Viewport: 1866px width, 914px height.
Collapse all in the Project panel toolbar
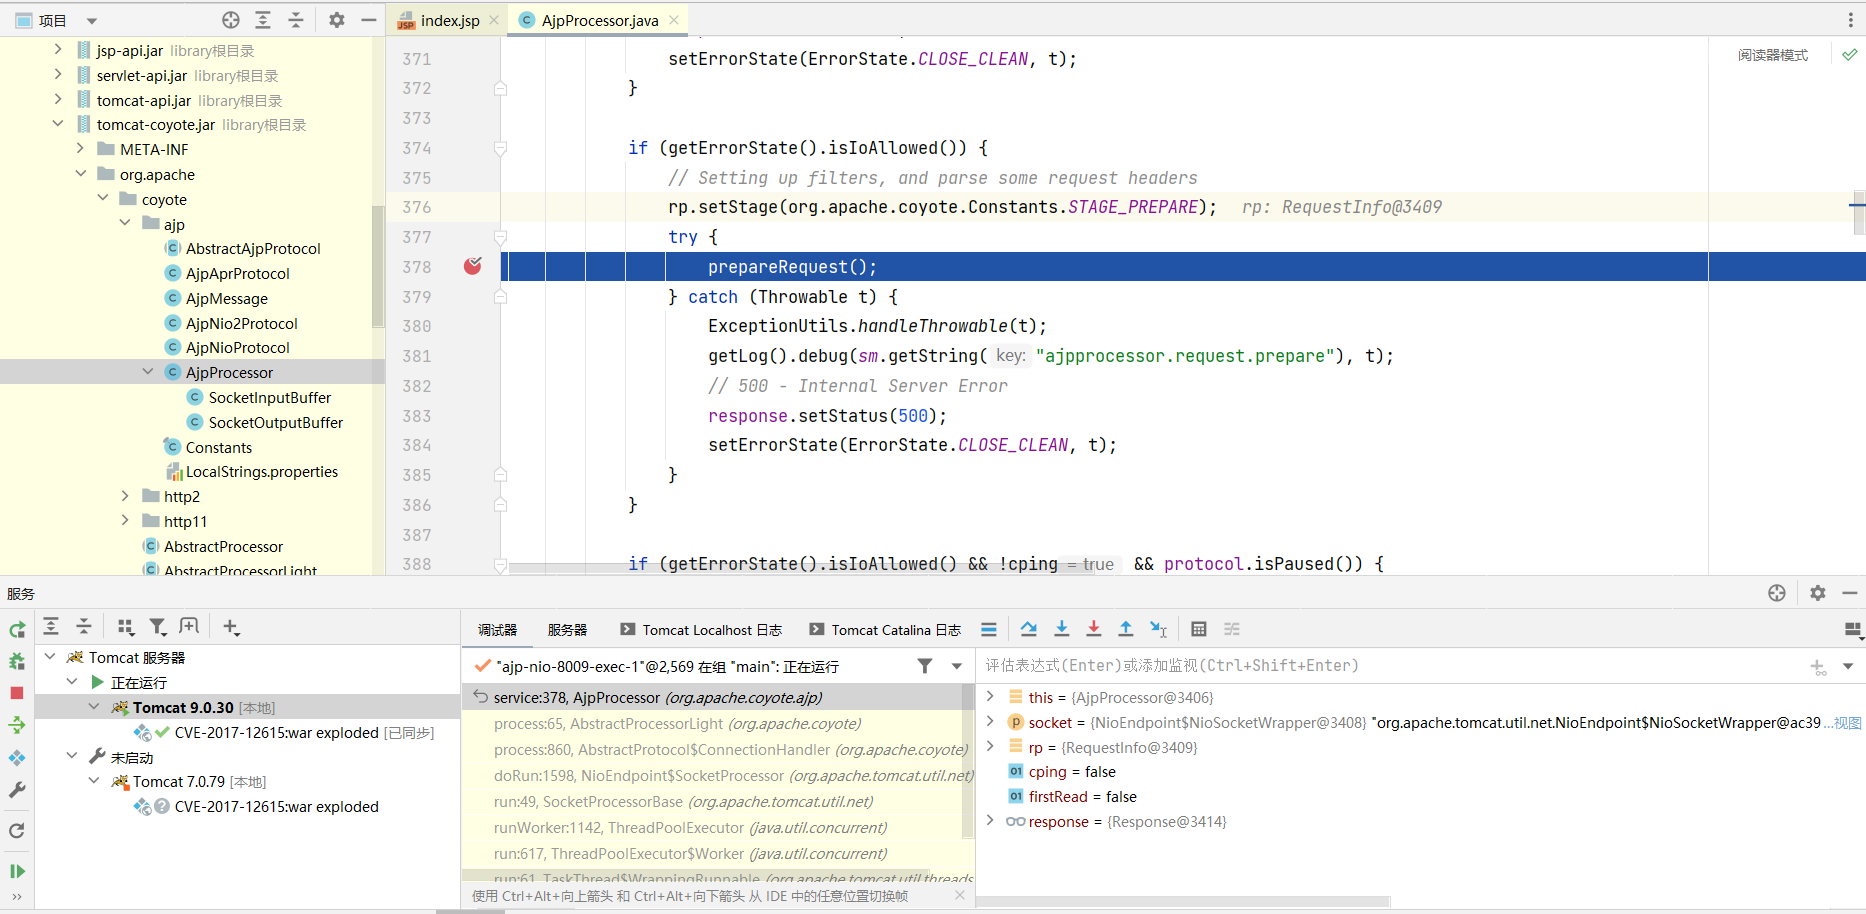point(296,20)
